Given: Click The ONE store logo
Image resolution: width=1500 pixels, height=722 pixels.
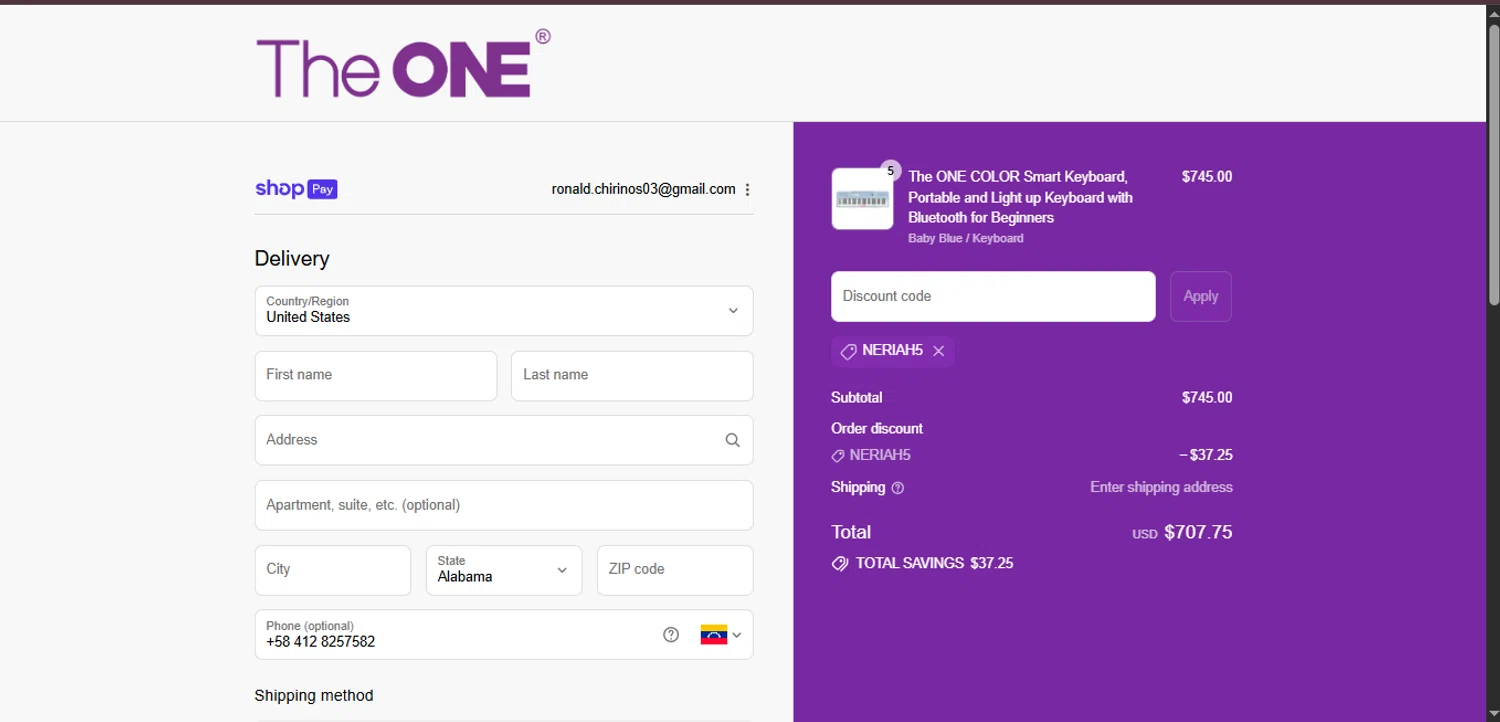Looking at the screenshot, I should (403, 63).
